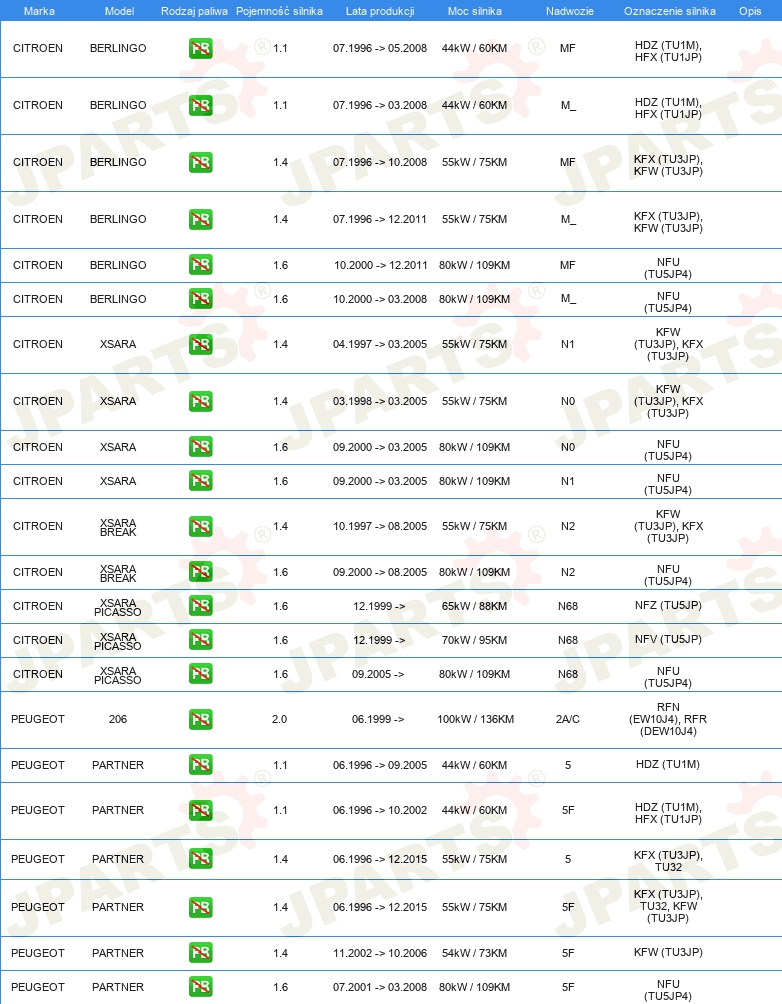Click engine code KFW (TU3JP) in Partner 54kW row
The height and width of the screenshot is (1004, 782).
(668, 952)
